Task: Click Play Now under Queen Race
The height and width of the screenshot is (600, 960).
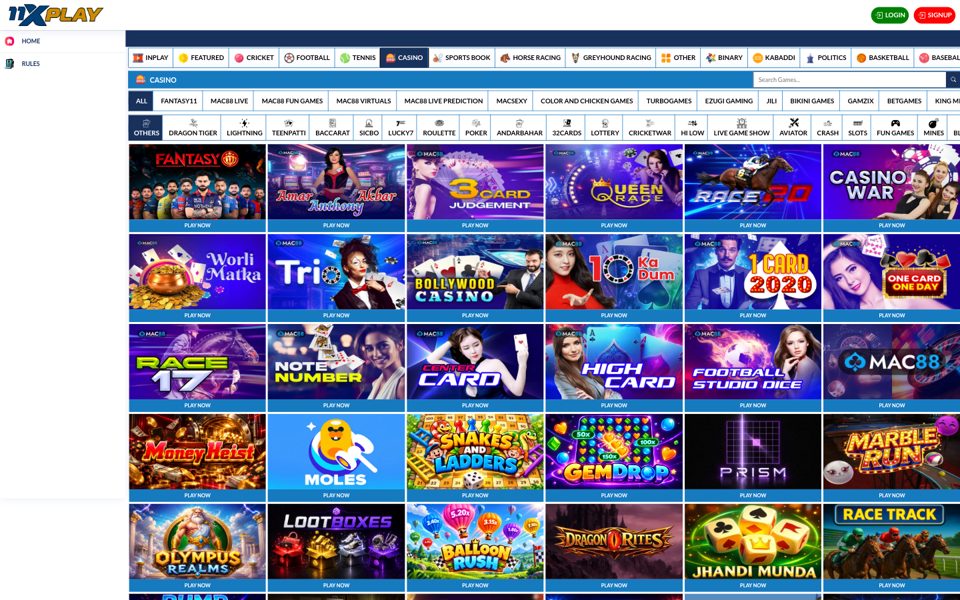Action: 614,225
